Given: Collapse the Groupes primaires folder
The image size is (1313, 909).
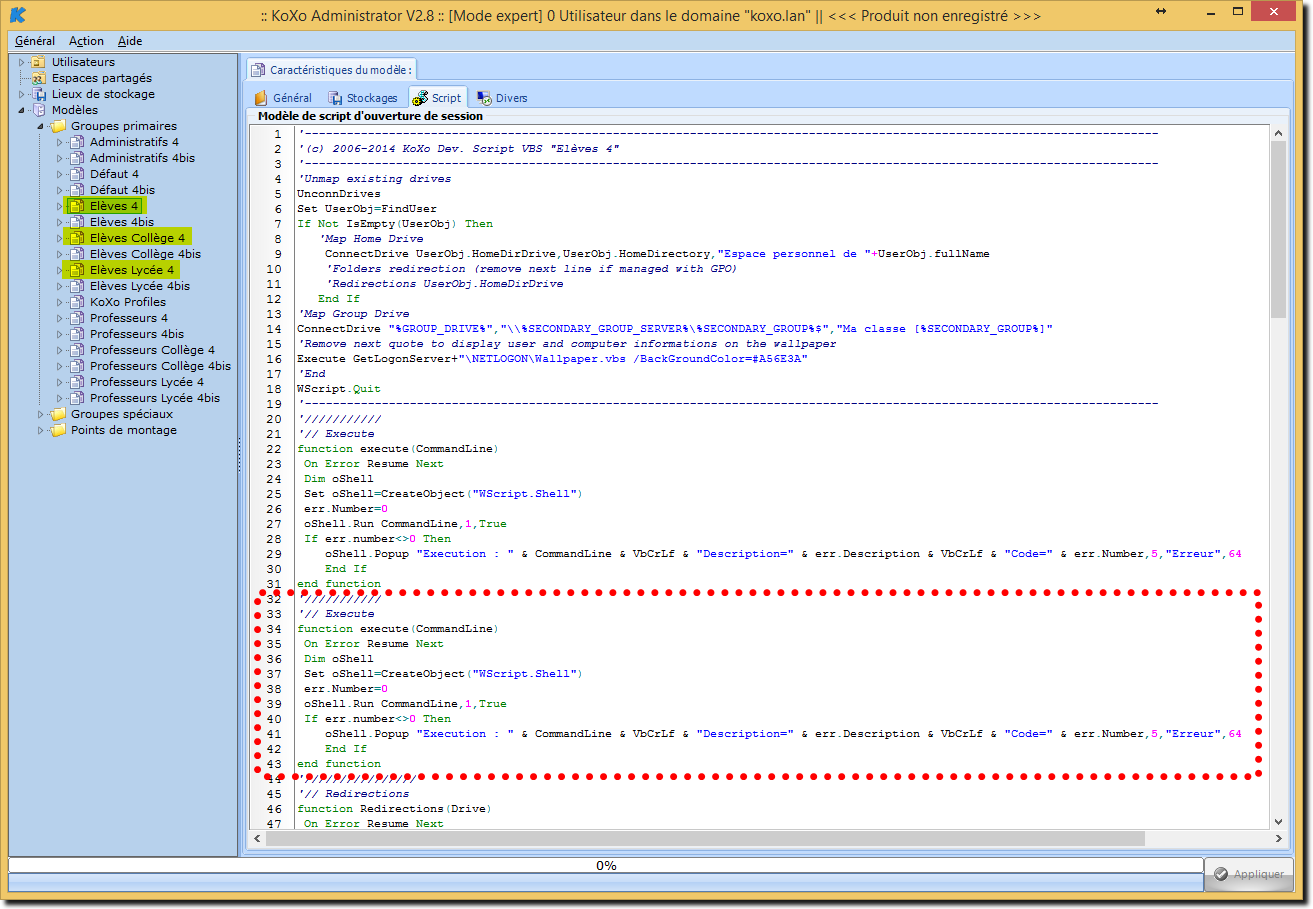Looking at the screenshot, I should point(41,126).
